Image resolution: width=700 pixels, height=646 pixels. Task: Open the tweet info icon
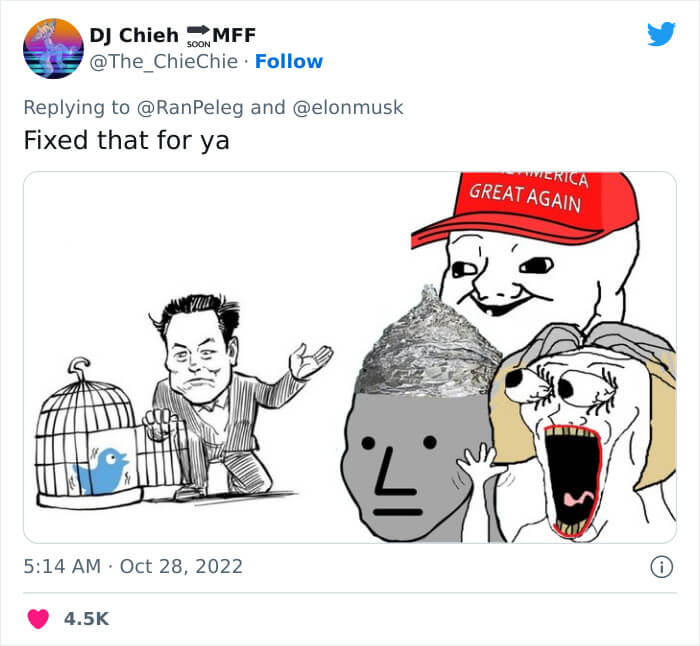661,567
